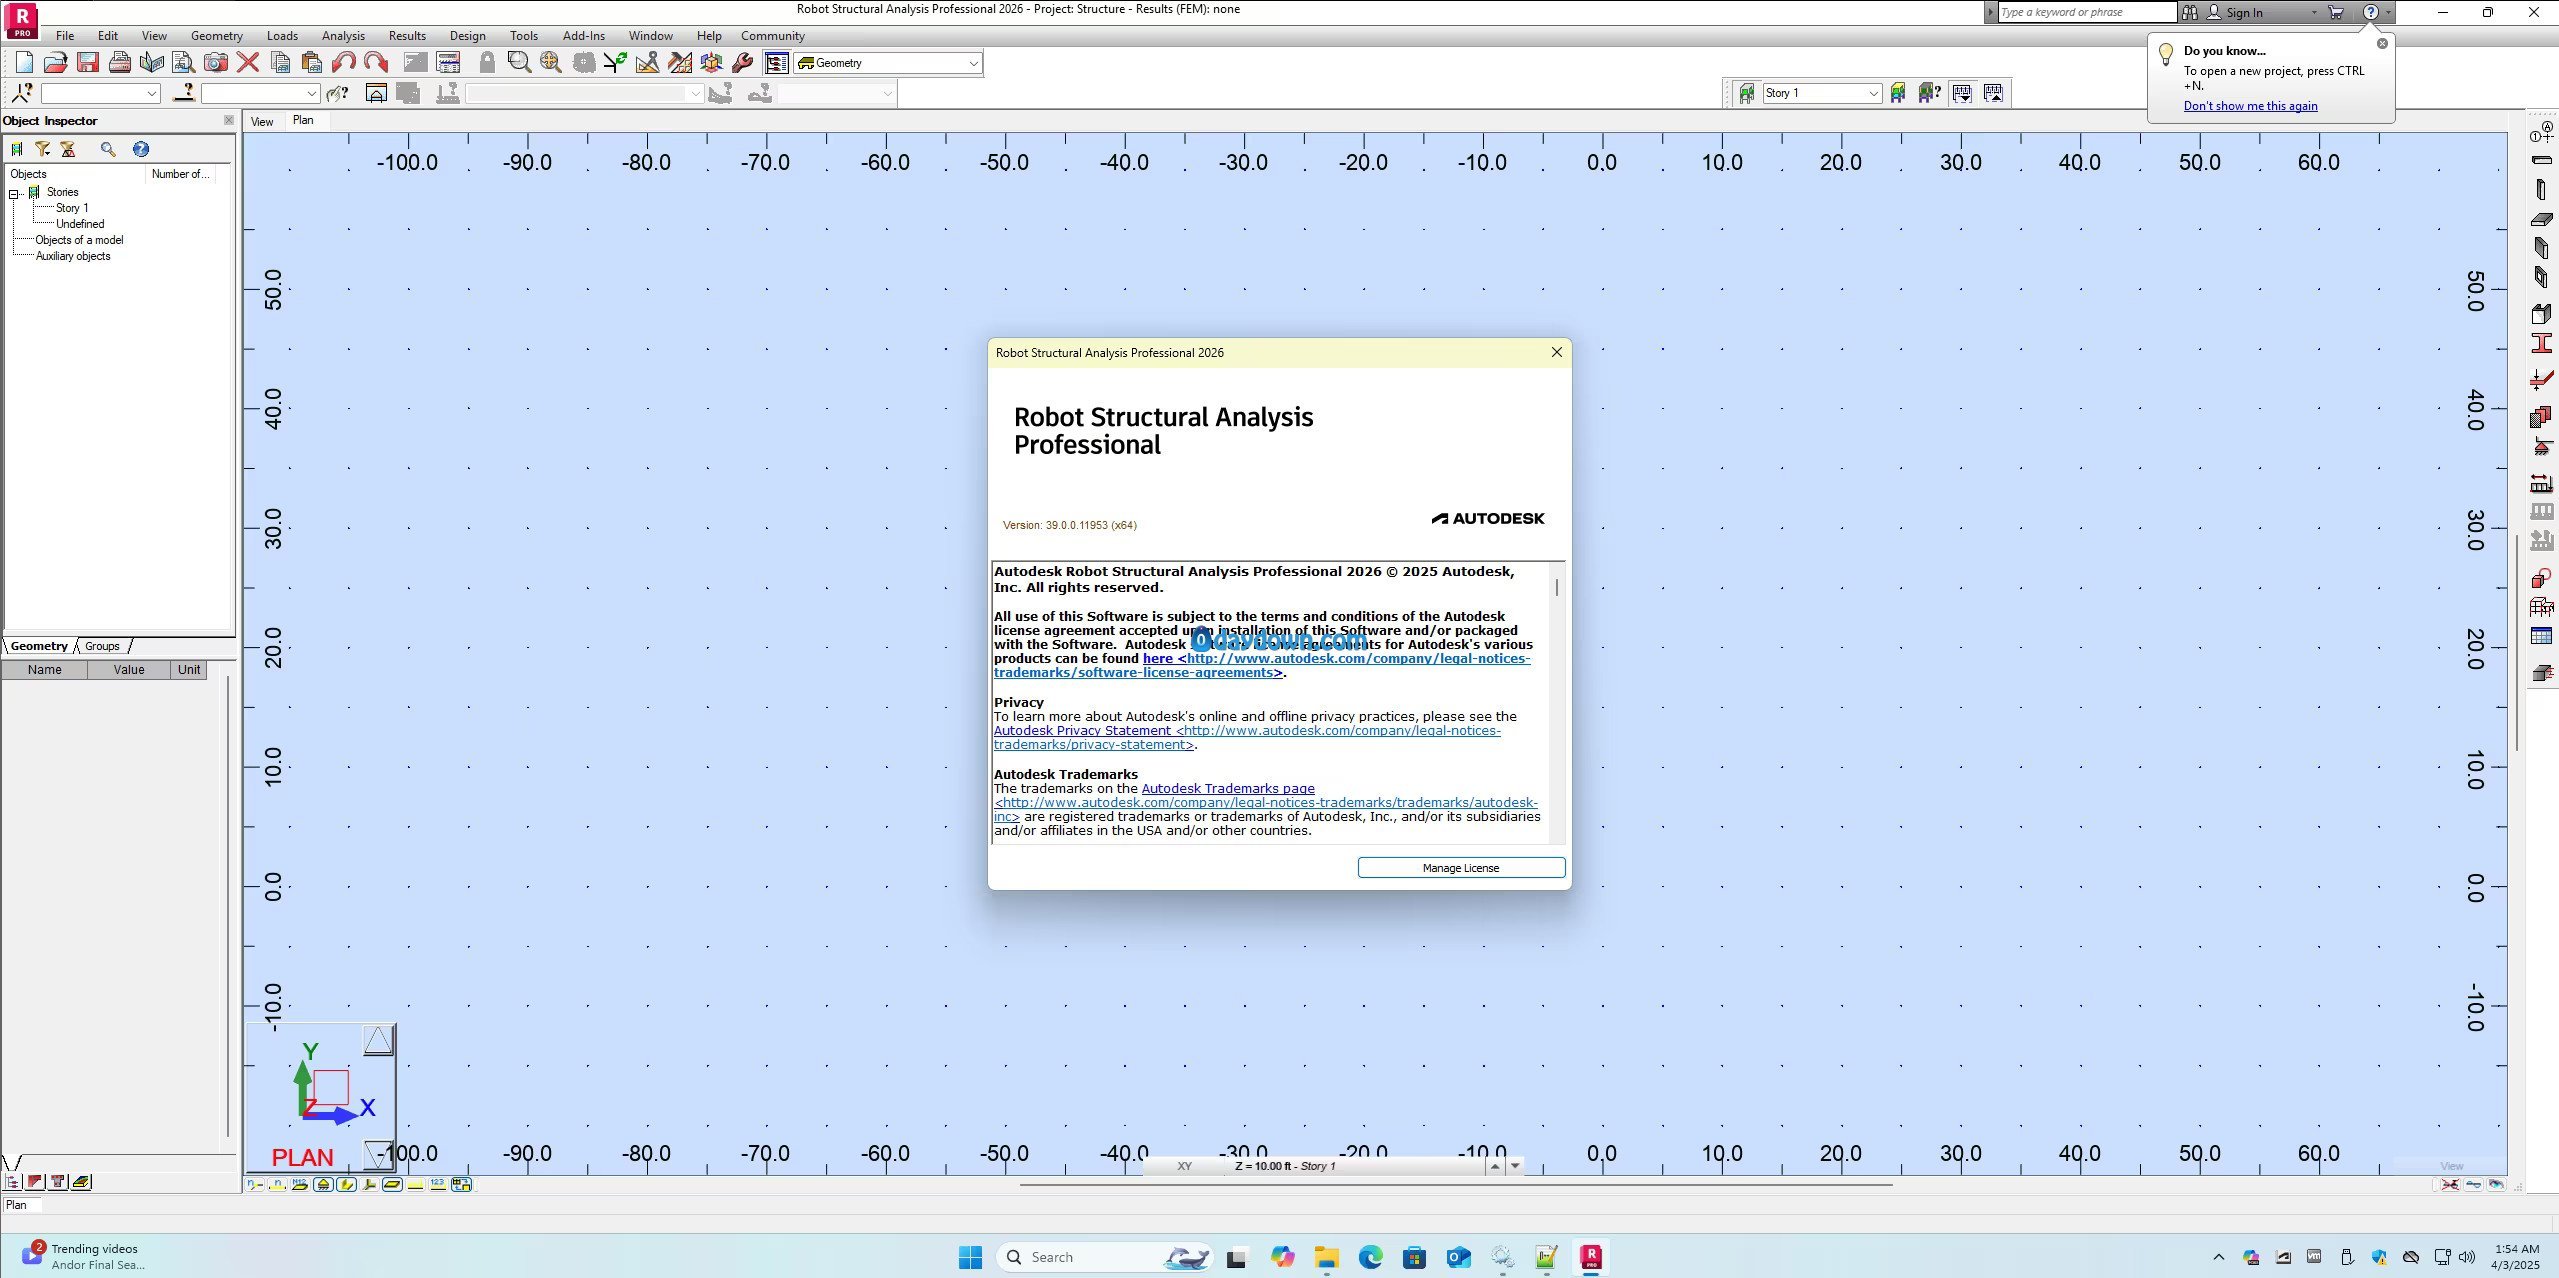Toggle panel numbers display at bottom bar

coord(300,1184)
